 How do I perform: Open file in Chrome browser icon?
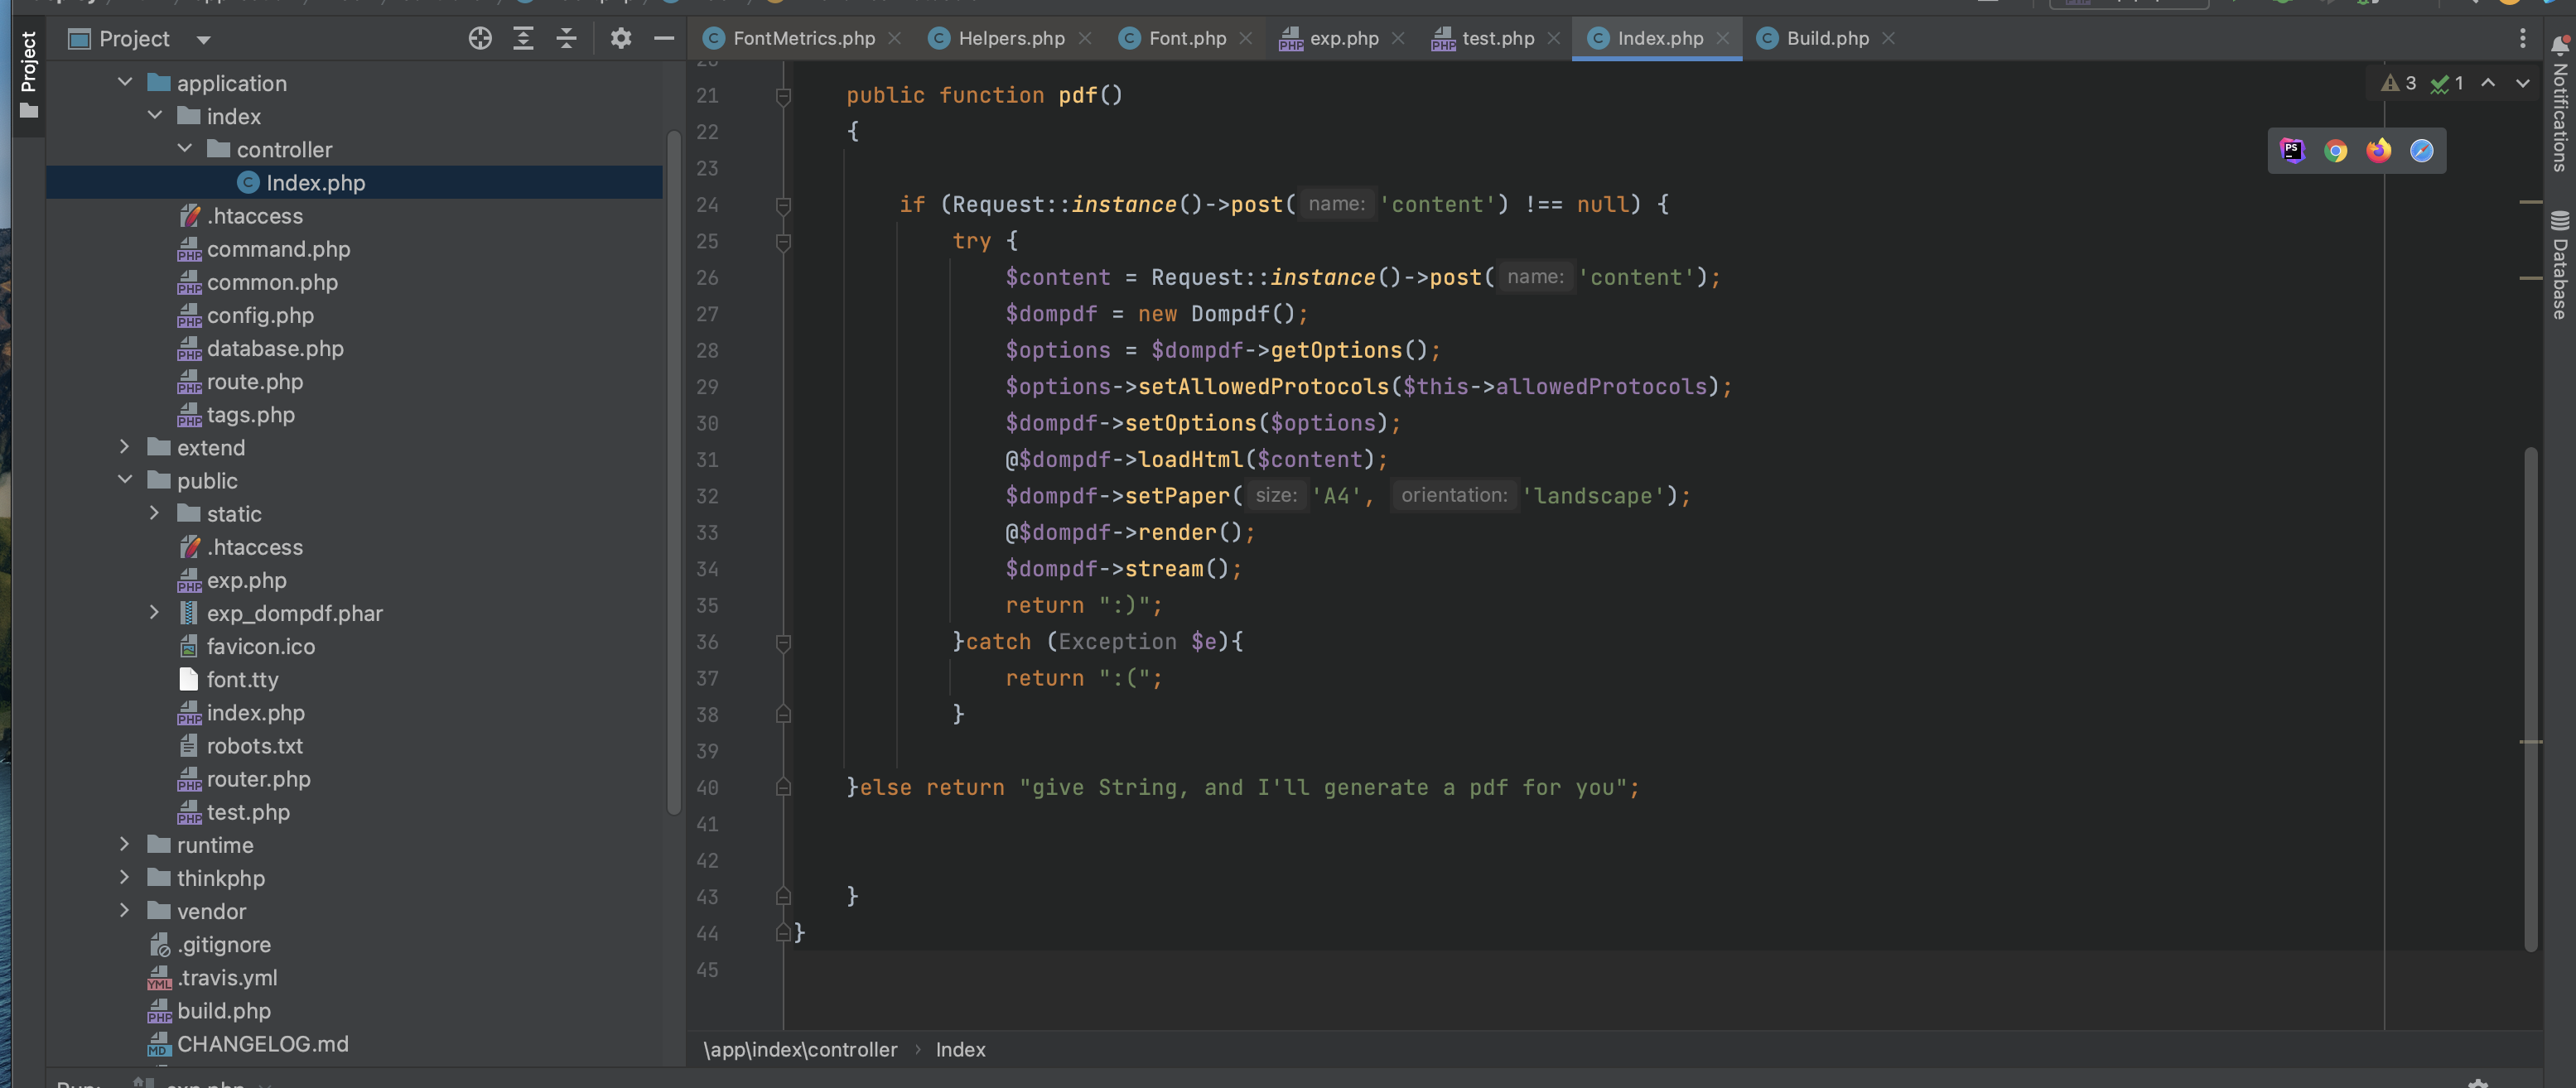click(x=2336, y=150)
